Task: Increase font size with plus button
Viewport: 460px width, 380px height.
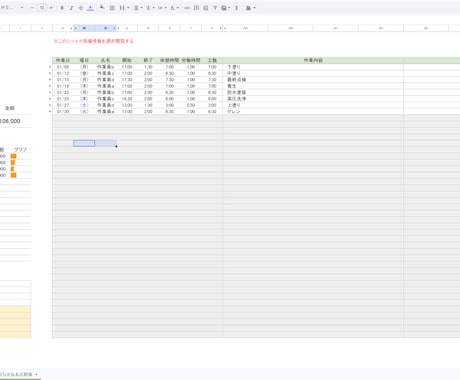Action: 51,8
